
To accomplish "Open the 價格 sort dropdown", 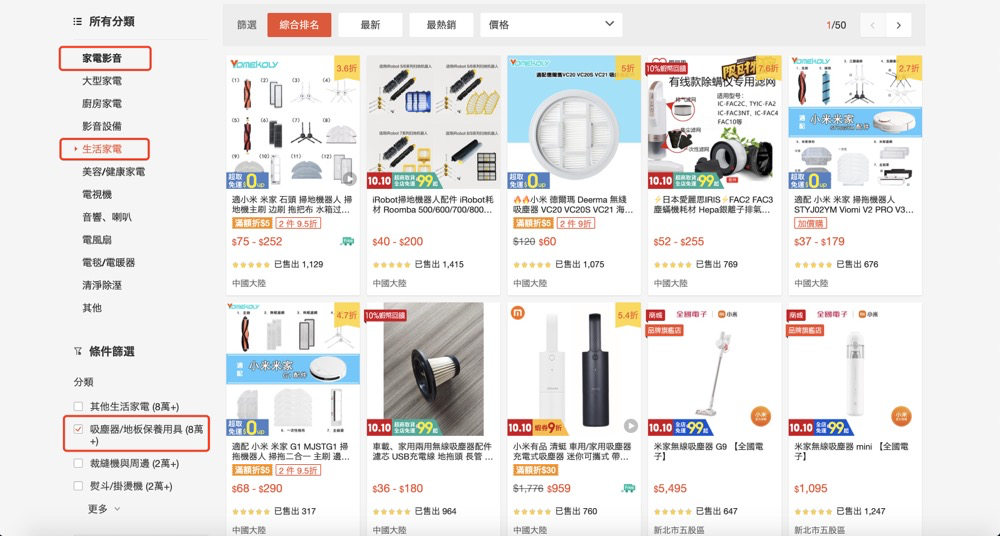I will (551, 25).
